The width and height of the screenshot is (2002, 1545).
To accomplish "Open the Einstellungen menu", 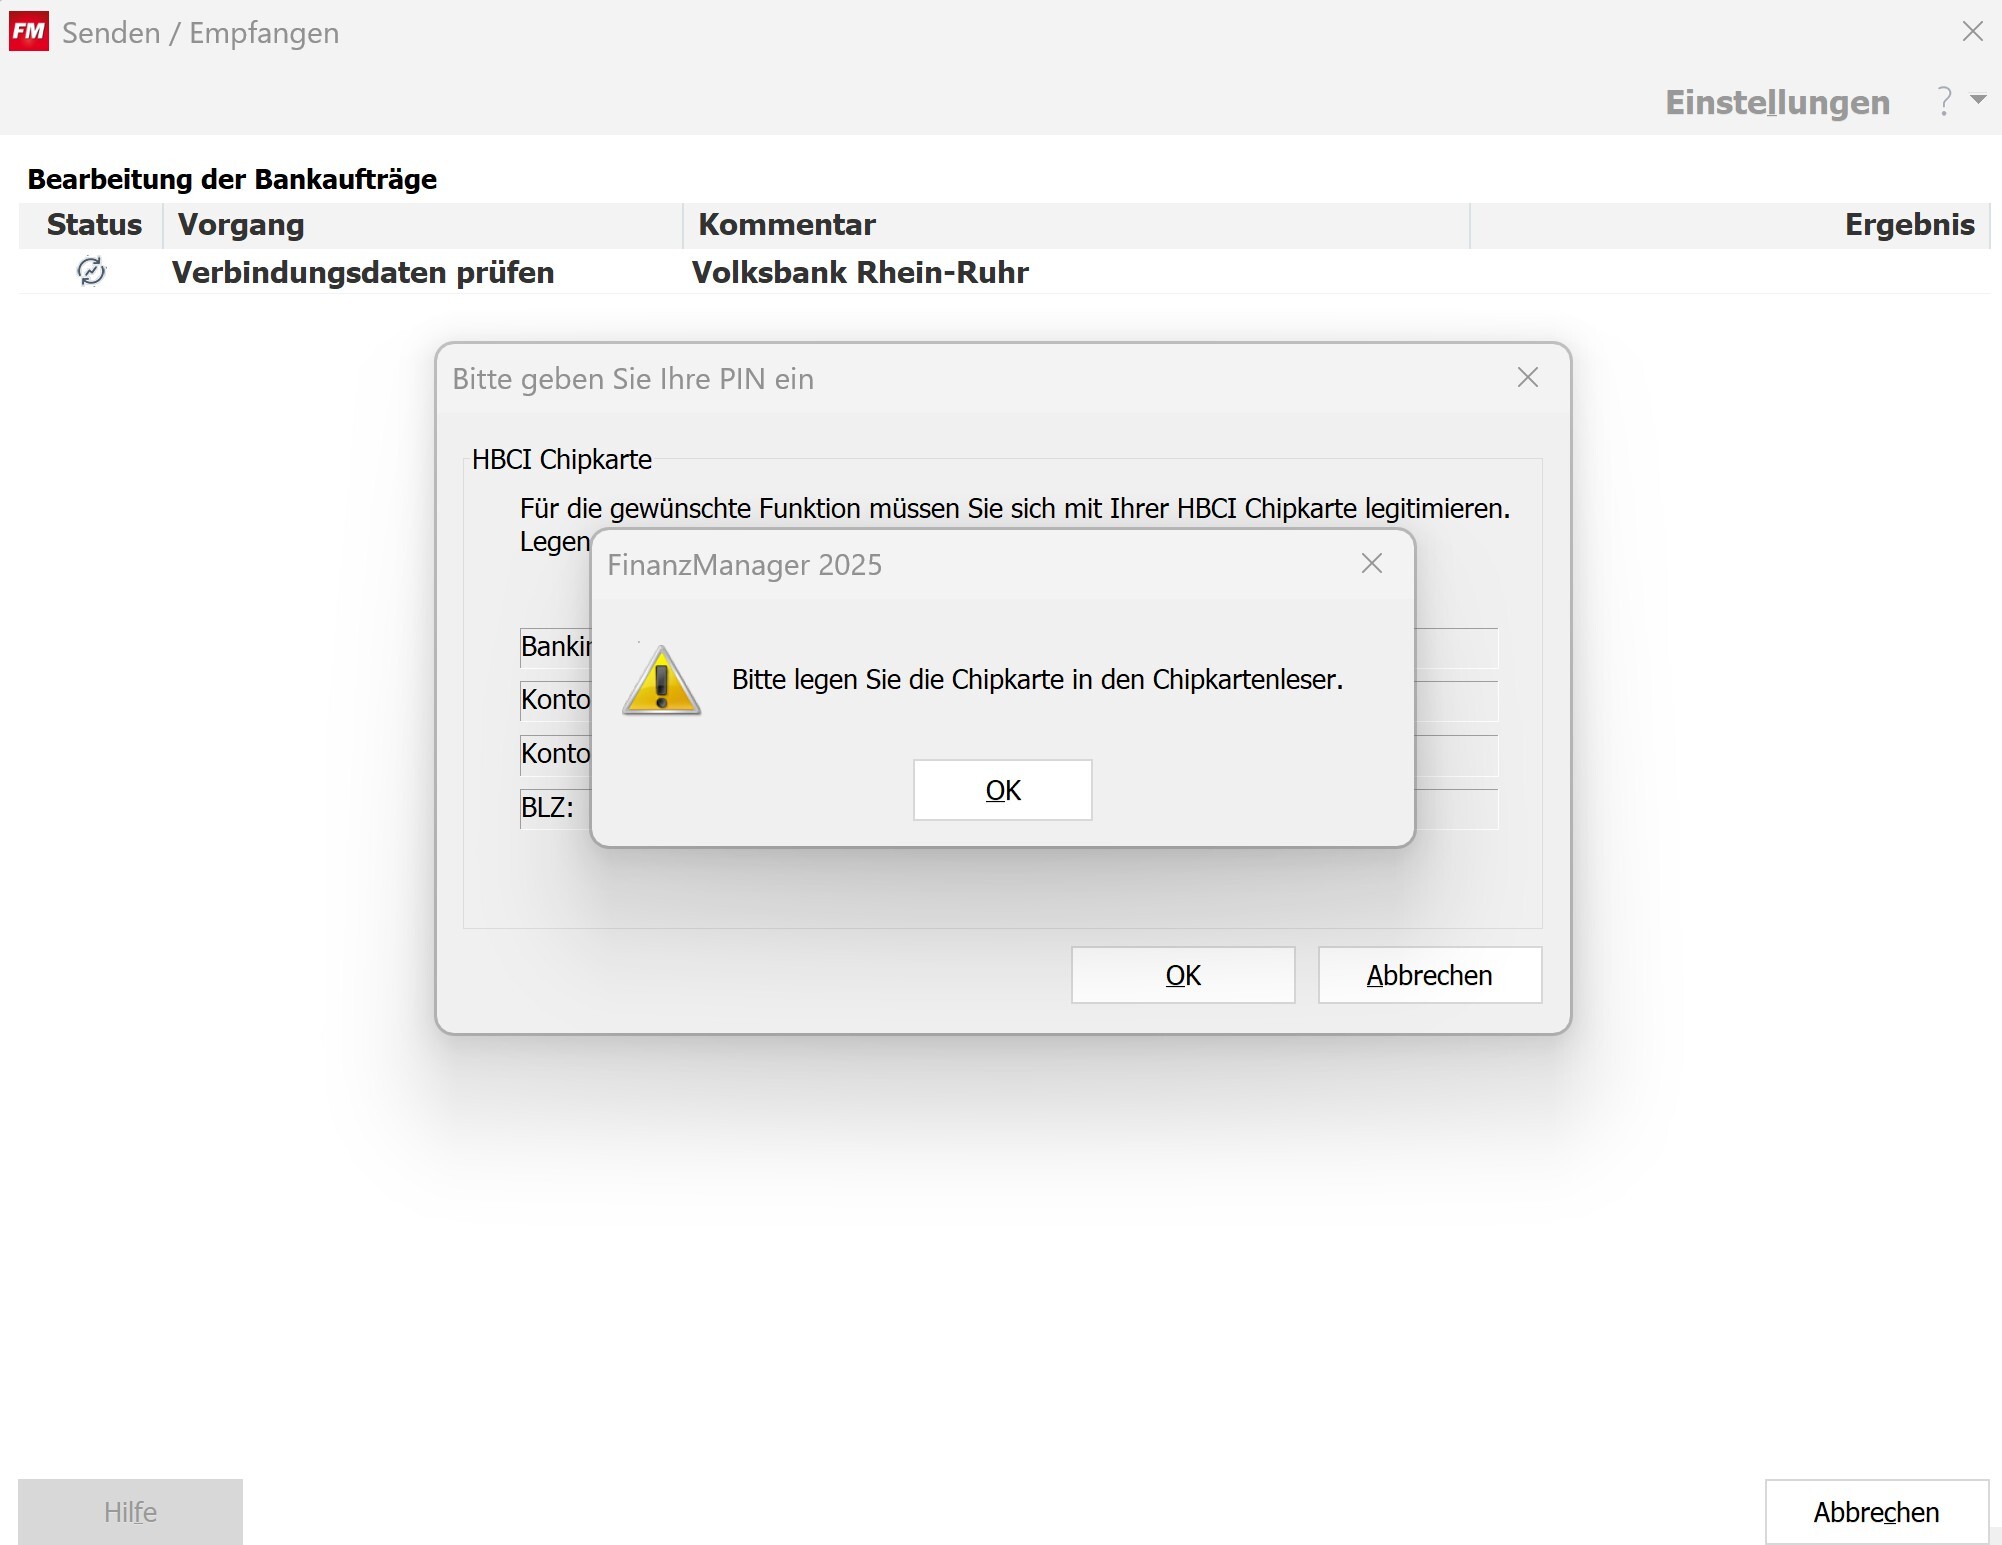I will click(x=1777, y=102).
